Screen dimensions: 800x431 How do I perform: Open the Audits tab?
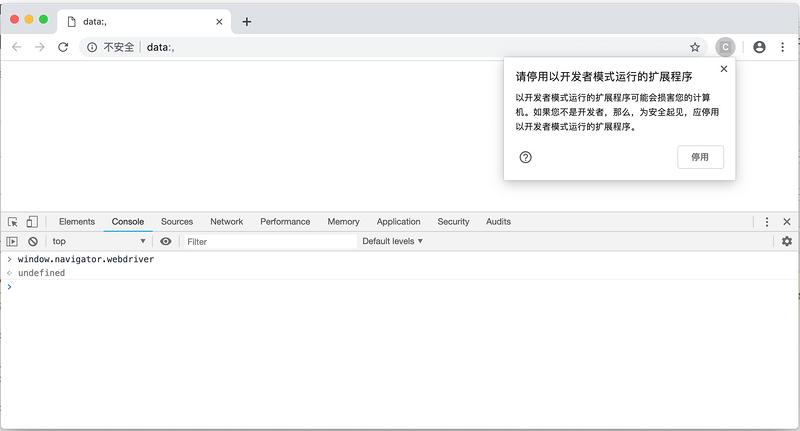click(x=498, y=222)
